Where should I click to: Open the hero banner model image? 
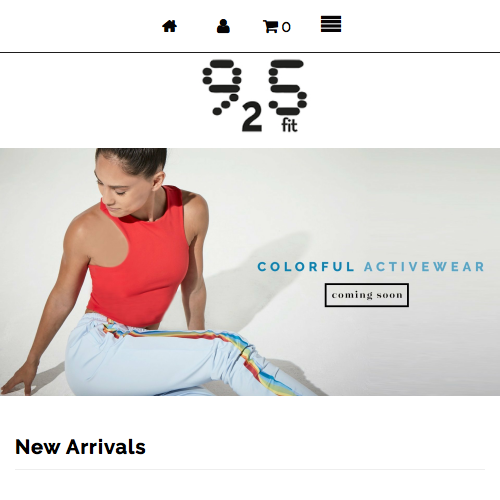(x=250, y=272)
